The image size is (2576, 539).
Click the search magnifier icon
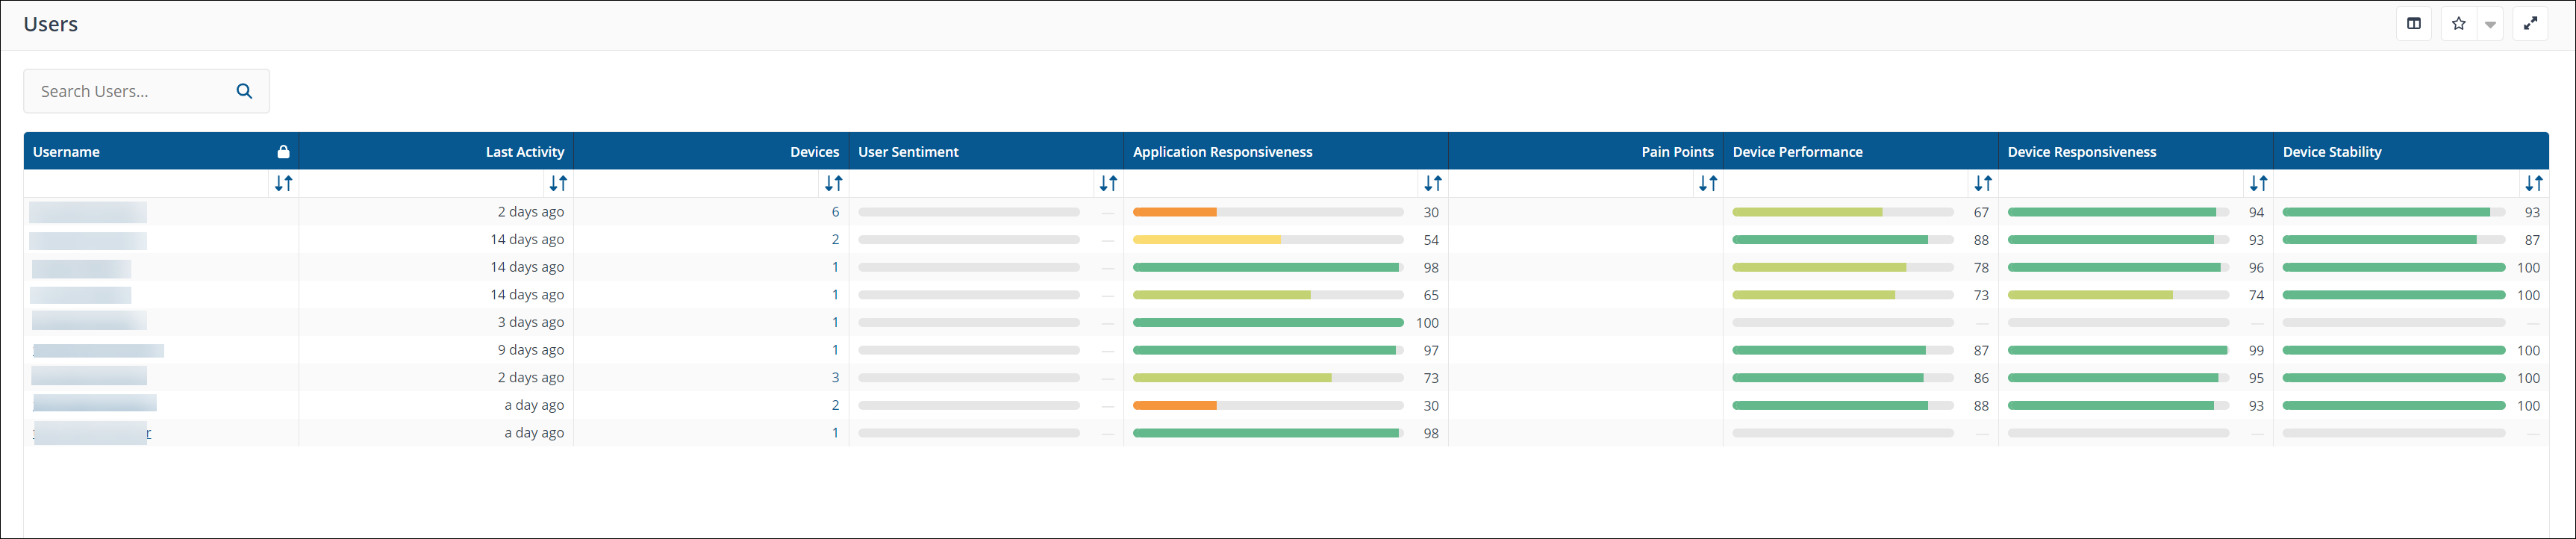pyautogui.click(x=244, y=91)
